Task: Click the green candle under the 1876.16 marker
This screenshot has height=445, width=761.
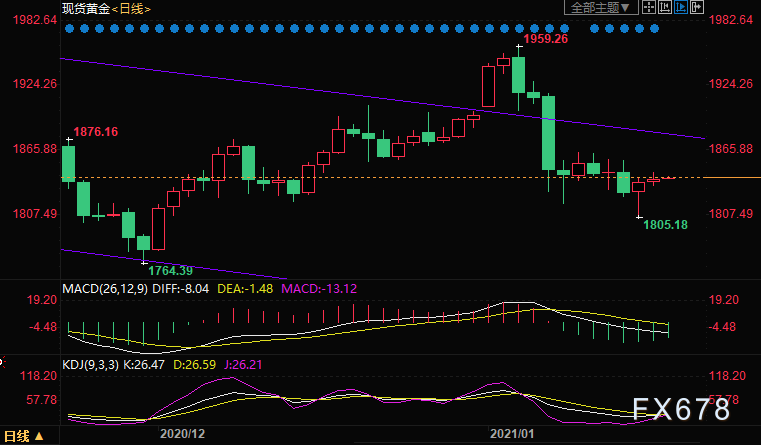Action: point(68,164)
